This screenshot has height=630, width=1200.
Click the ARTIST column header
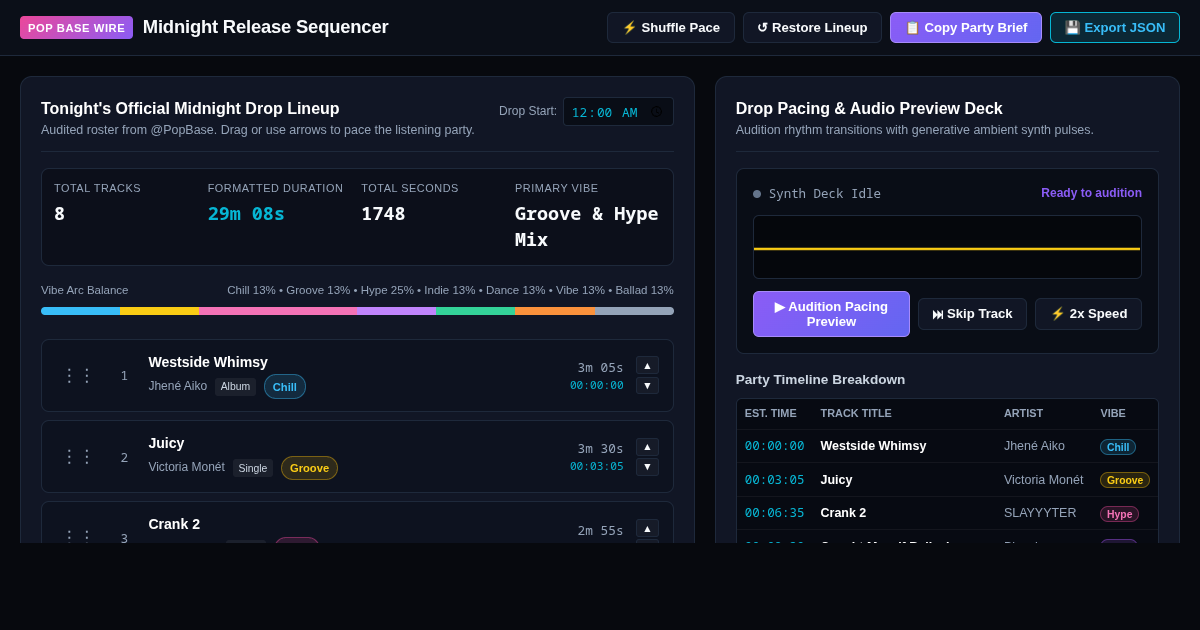1023,413
